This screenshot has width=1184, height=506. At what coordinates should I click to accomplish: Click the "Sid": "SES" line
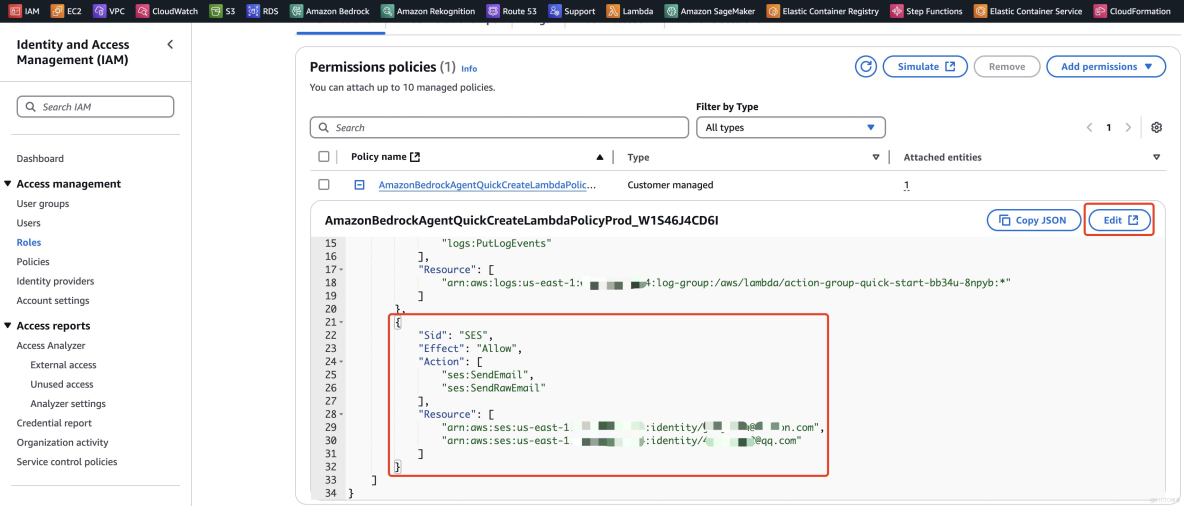click(x=455, y=335)
